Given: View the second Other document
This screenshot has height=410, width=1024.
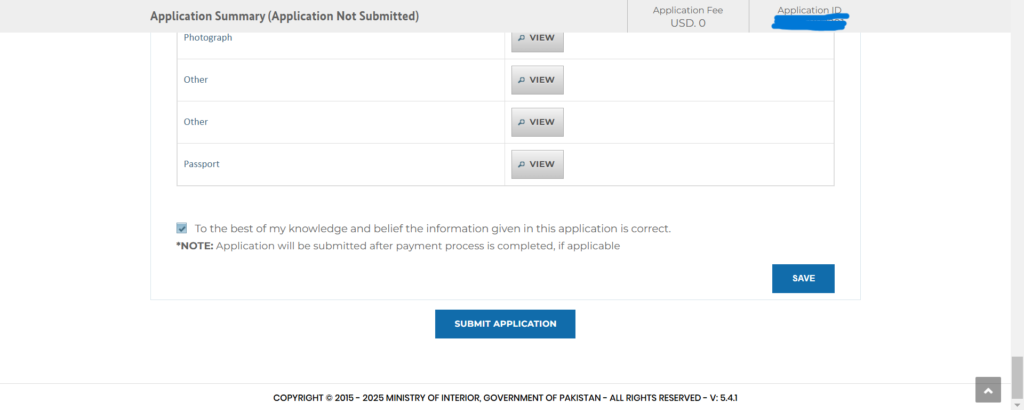Looking at the screenshot, I should 537,122.
